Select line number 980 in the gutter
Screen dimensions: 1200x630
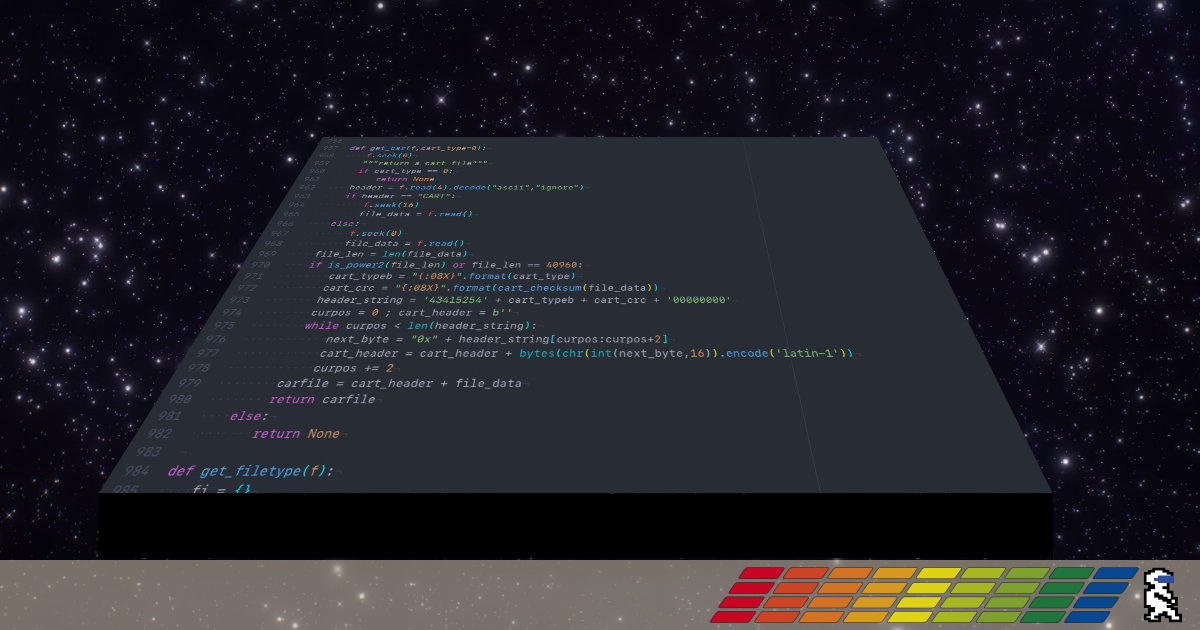(x=180, y=399)
